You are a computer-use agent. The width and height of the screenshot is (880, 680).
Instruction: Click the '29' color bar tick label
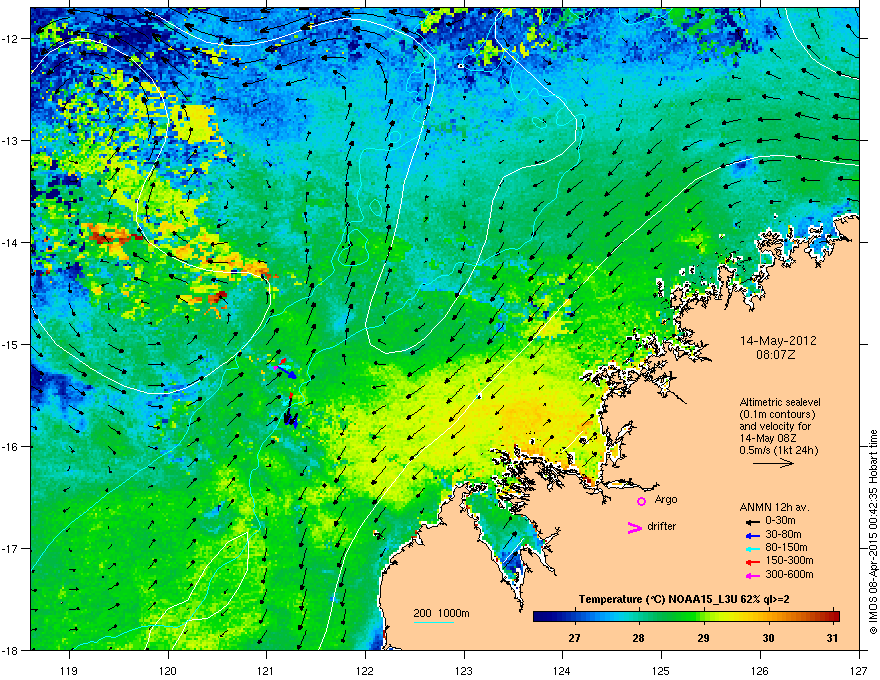[703, 638]
